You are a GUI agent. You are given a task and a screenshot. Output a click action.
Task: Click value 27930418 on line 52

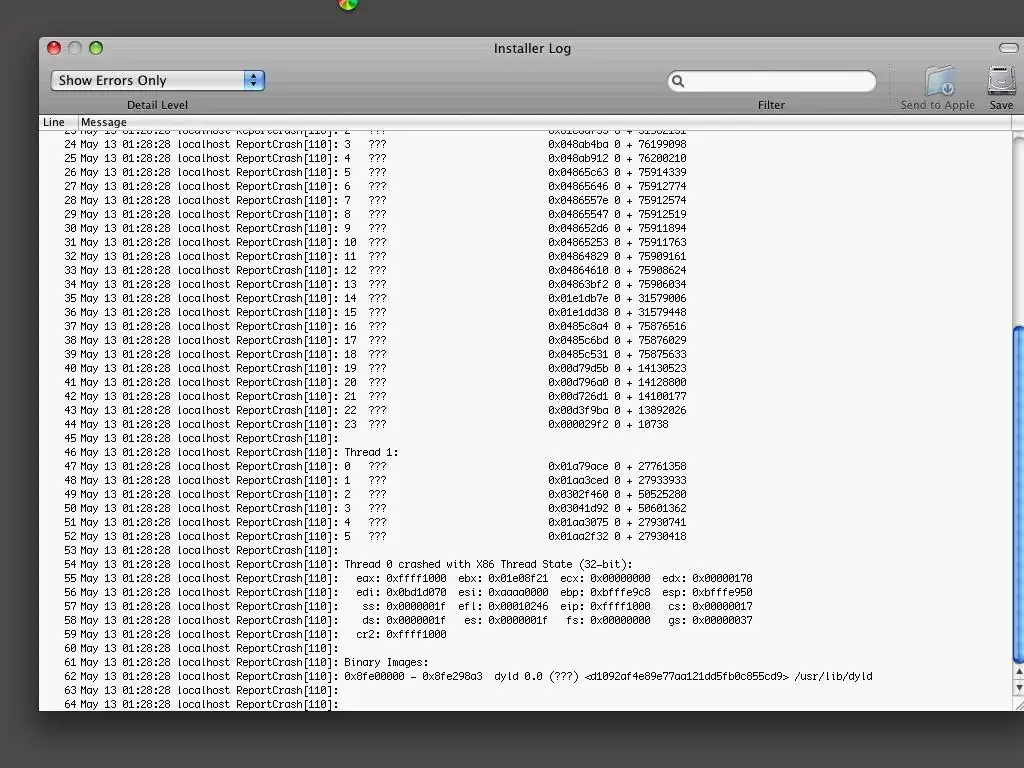(x=662, y=537)
